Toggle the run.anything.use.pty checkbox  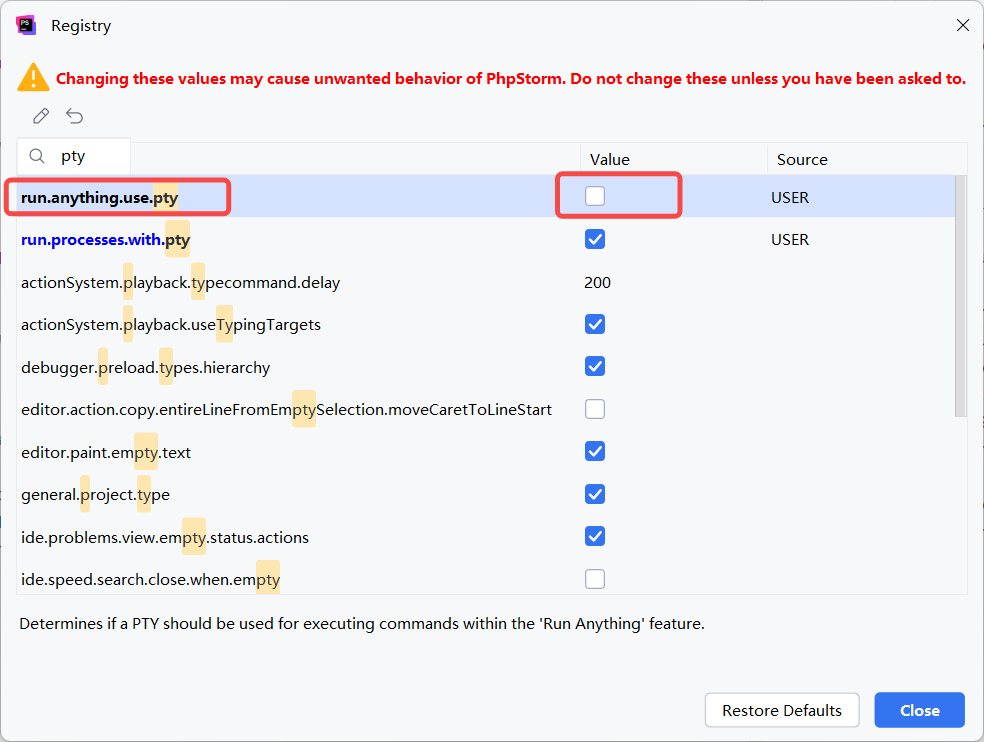click(595, 196)
